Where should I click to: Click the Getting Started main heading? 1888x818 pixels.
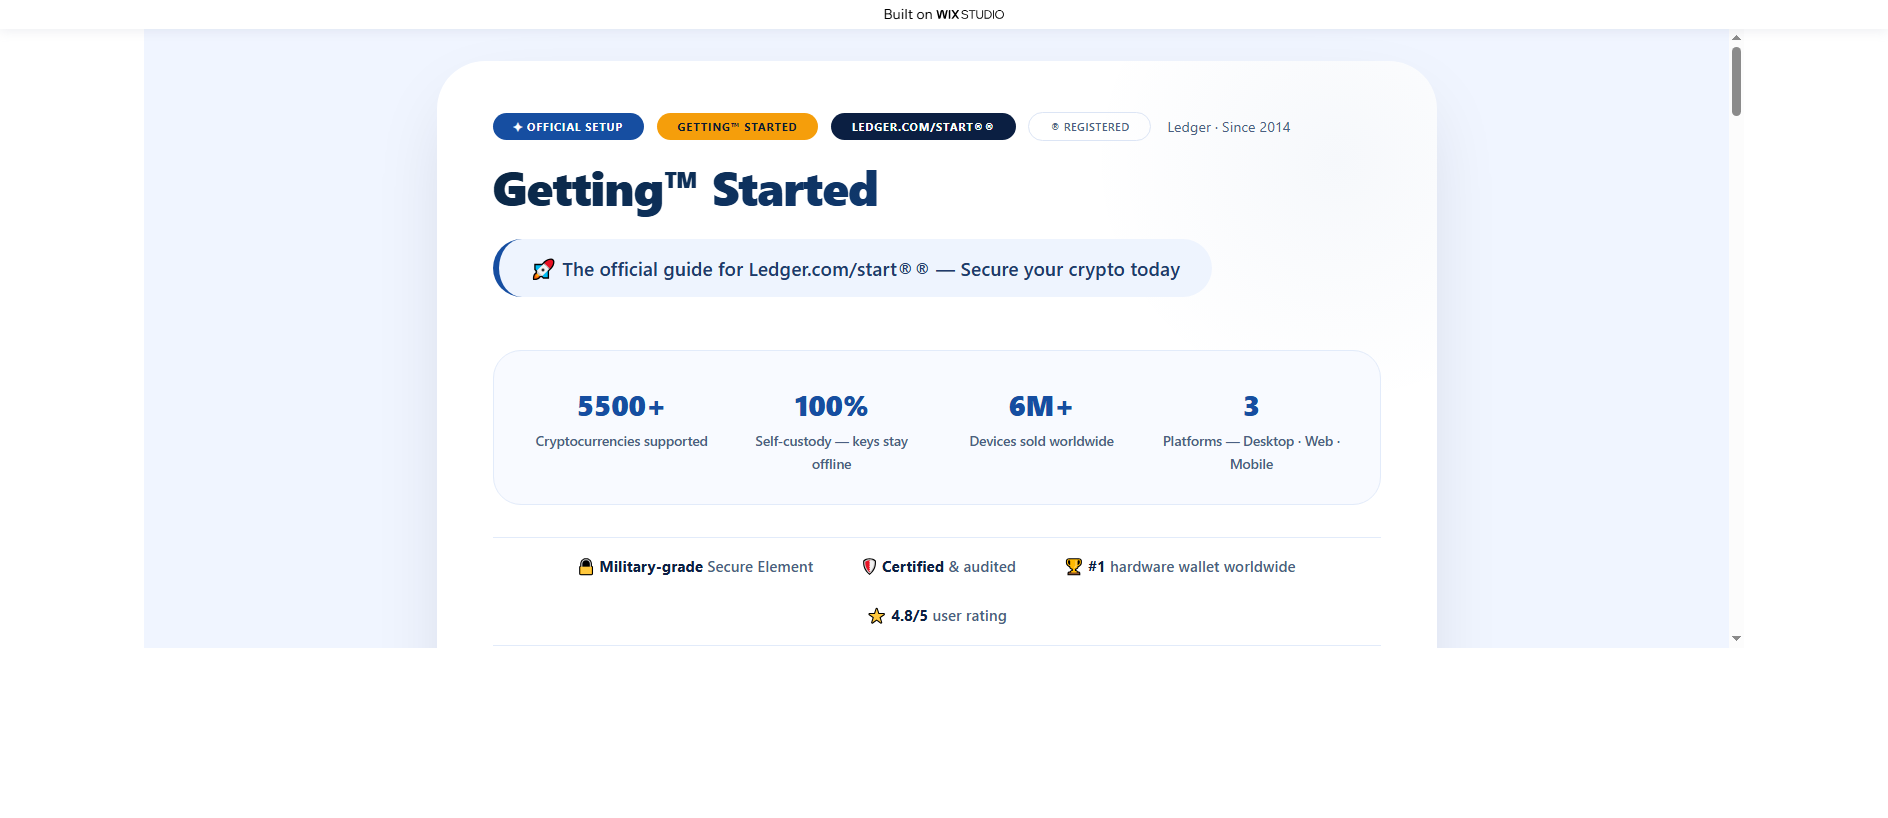click(685, 190)
